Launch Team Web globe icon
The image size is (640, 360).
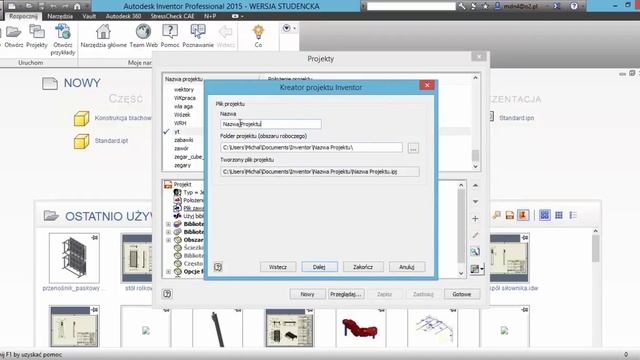point(143,32)
